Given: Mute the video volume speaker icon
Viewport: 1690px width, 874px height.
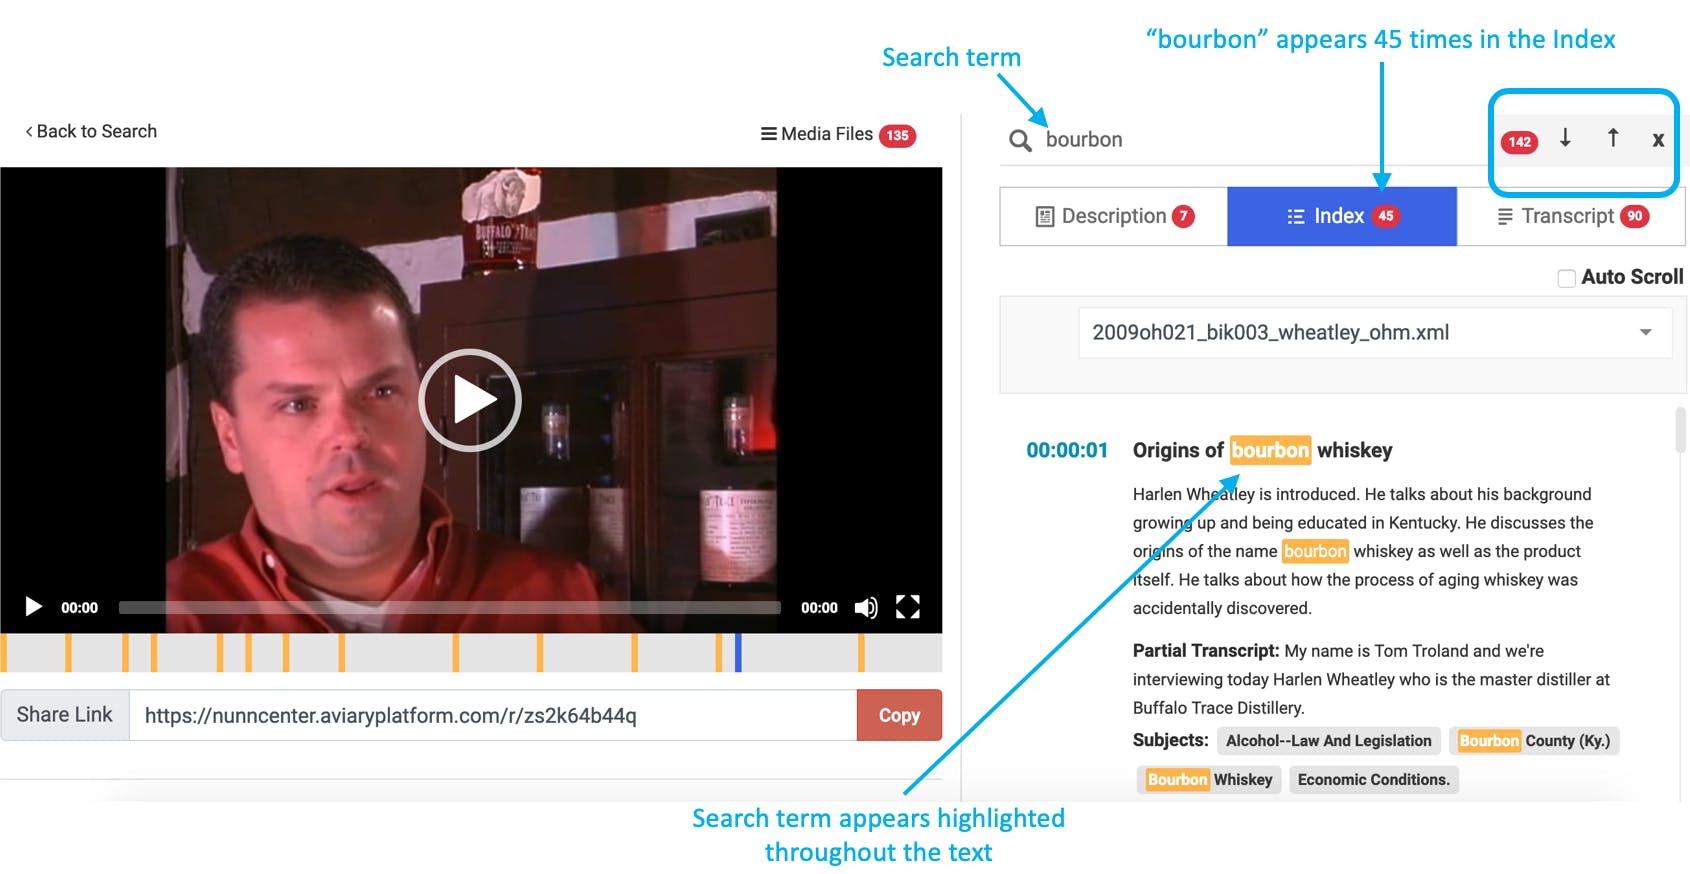Looking at the screenshot, I should click(866, 607).
